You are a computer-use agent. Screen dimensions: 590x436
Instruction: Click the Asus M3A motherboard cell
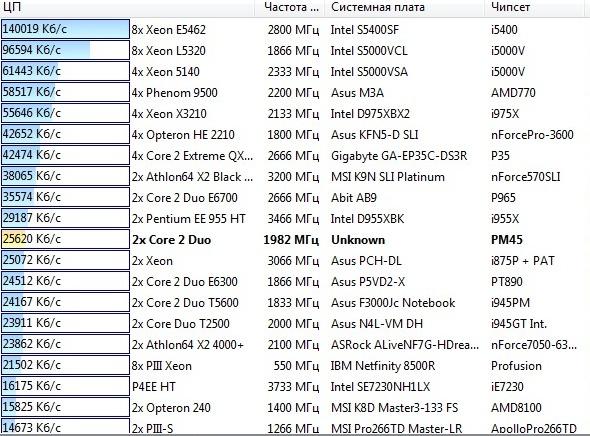tap(357, 93)
